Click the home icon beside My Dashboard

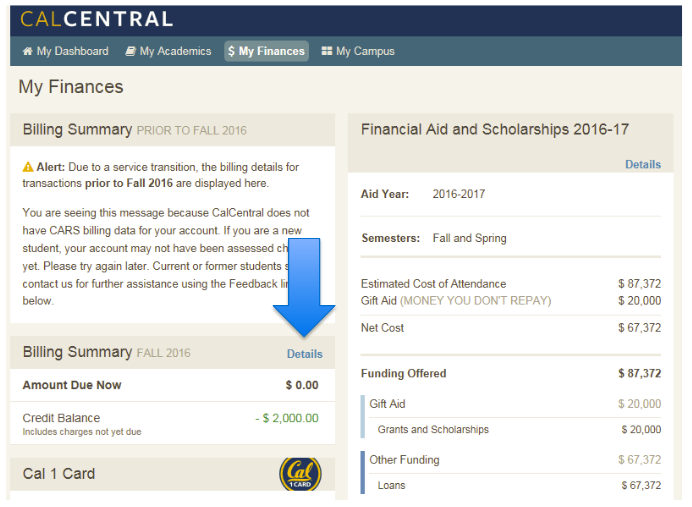click(x=28, y=51)
